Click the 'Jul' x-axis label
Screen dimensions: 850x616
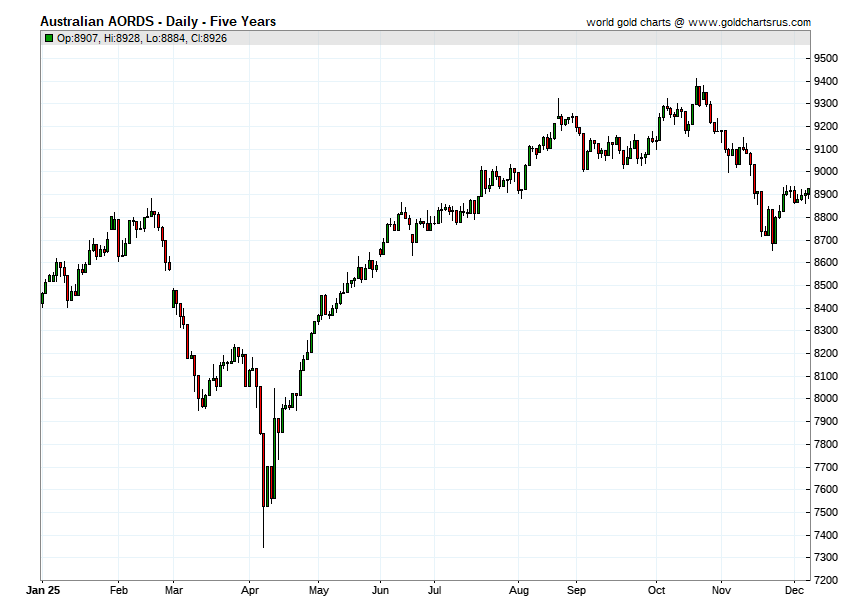(434, 590)
